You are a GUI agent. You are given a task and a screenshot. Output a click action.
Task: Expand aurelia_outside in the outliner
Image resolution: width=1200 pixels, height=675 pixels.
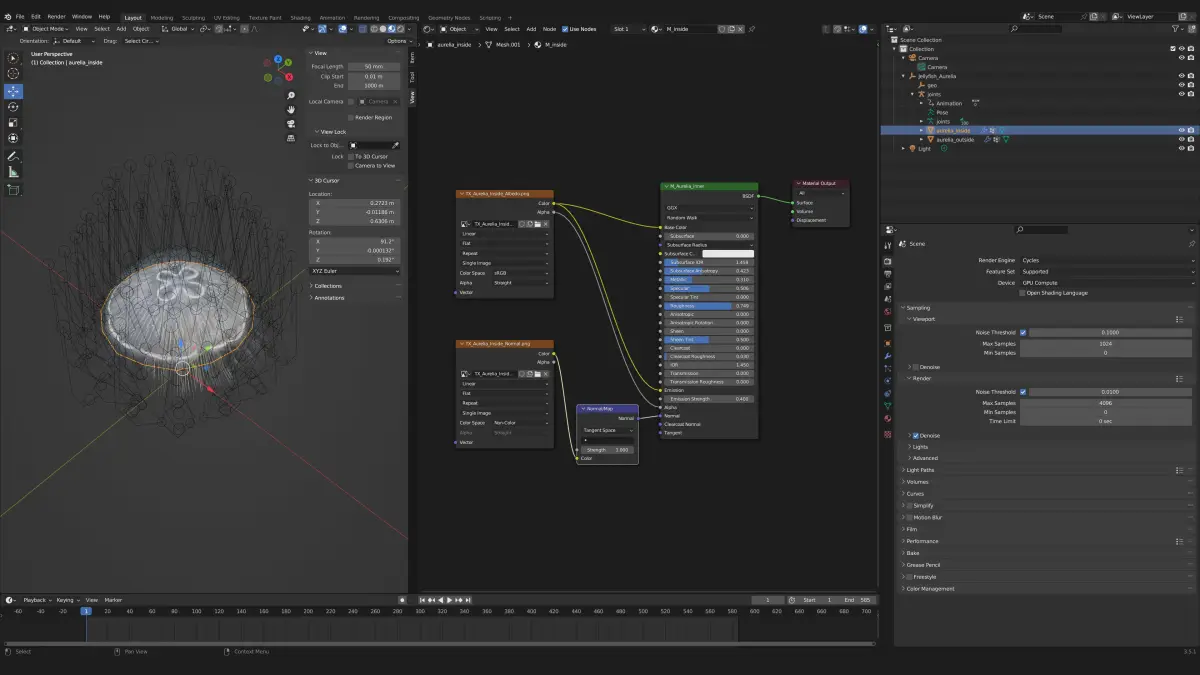[x=922, y=140]
